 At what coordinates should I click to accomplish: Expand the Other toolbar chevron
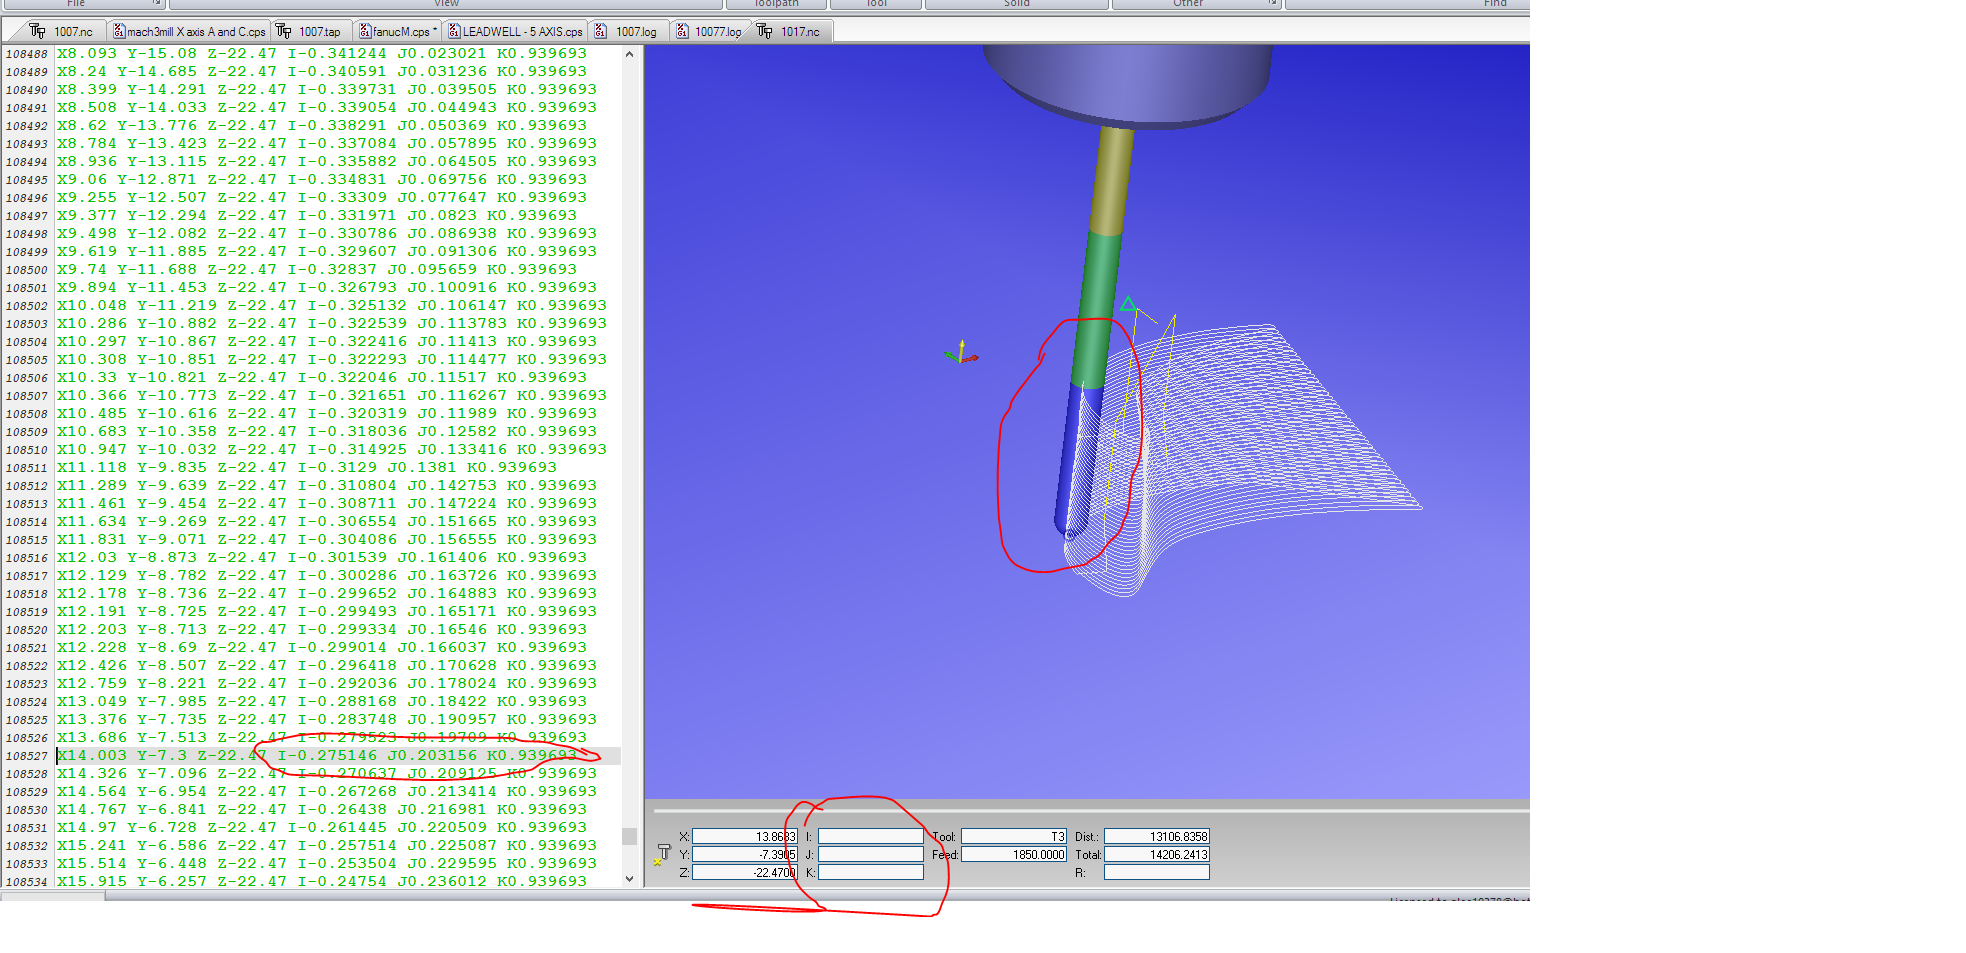click(x=1271, y=4)
